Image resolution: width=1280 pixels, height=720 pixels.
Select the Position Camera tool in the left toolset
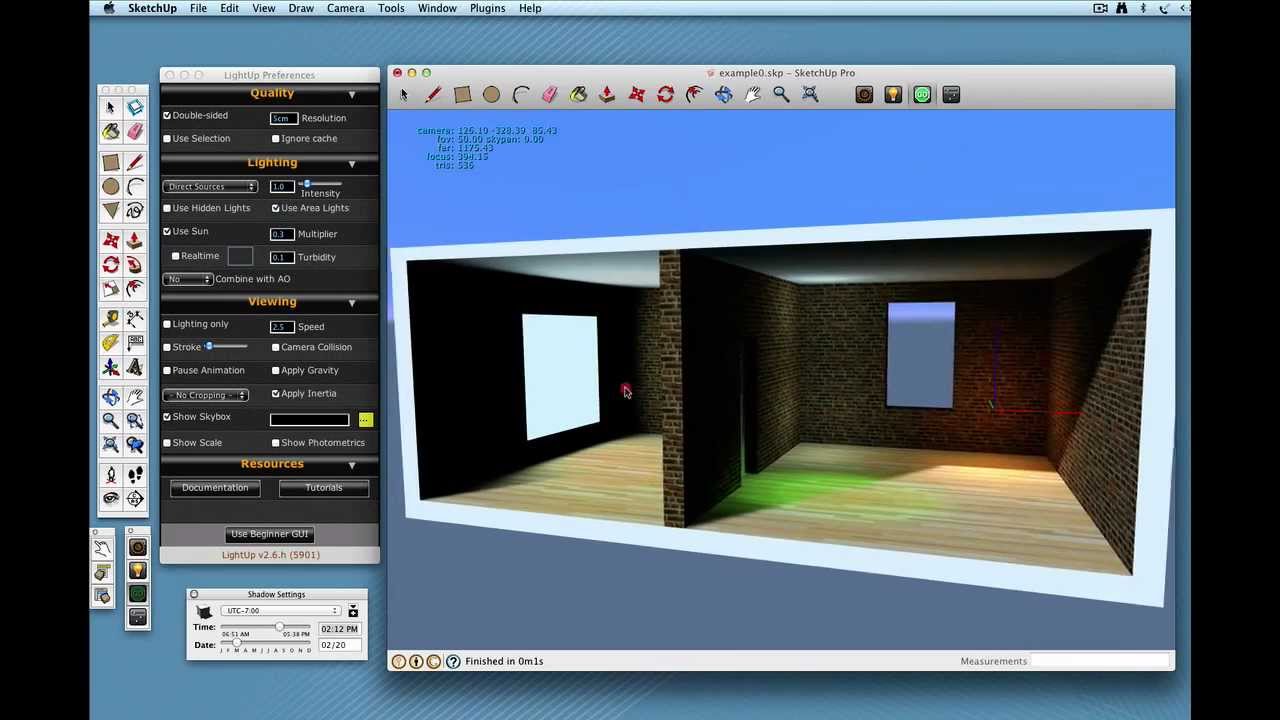click(111, 474)
